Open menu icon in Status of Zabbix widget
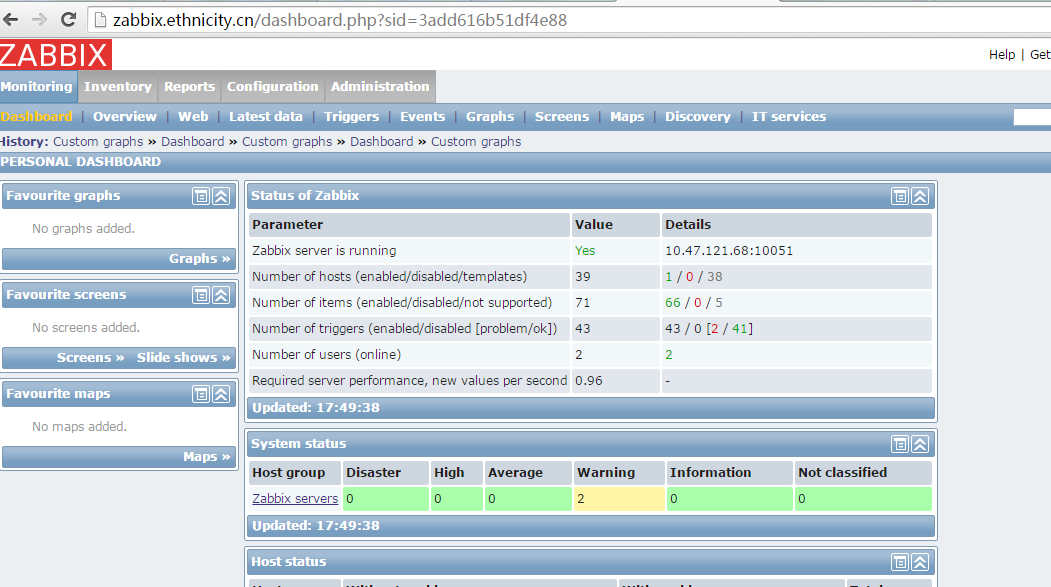 tap(900, 196)
